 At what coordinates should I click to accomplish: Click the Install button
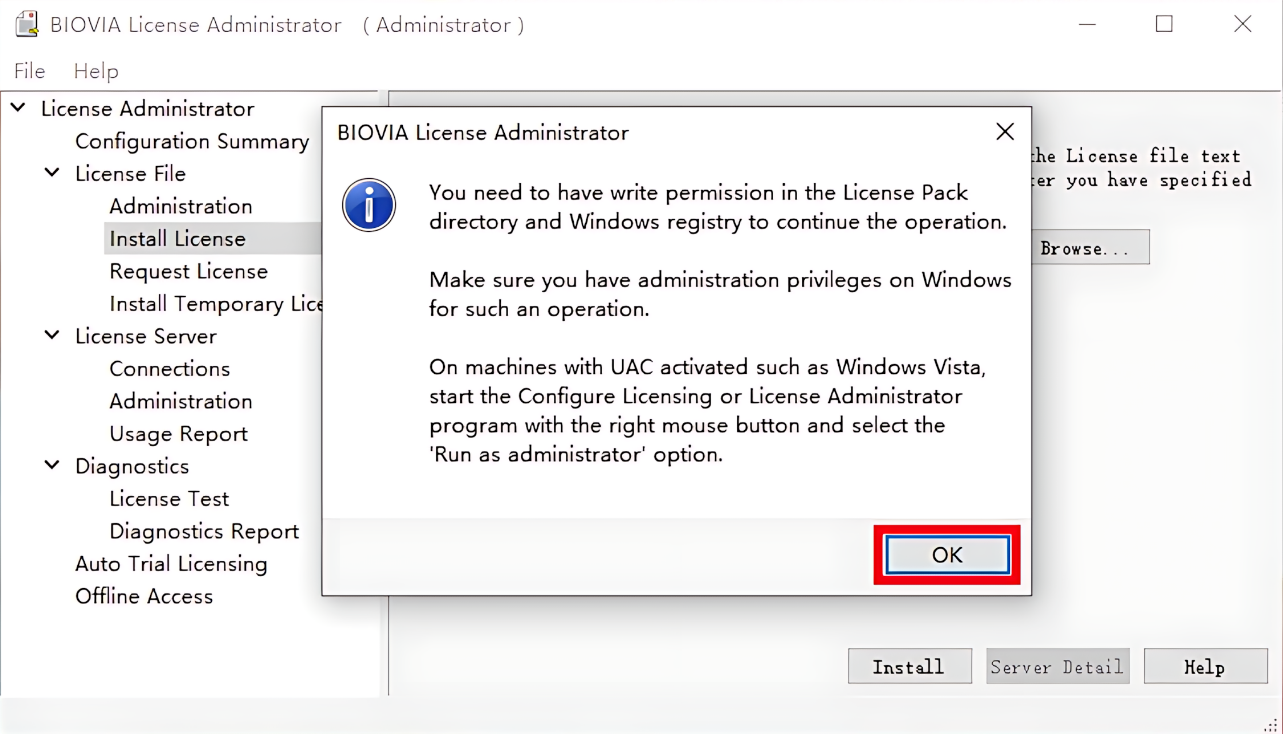pyautogui.click(x=909, y=667)
